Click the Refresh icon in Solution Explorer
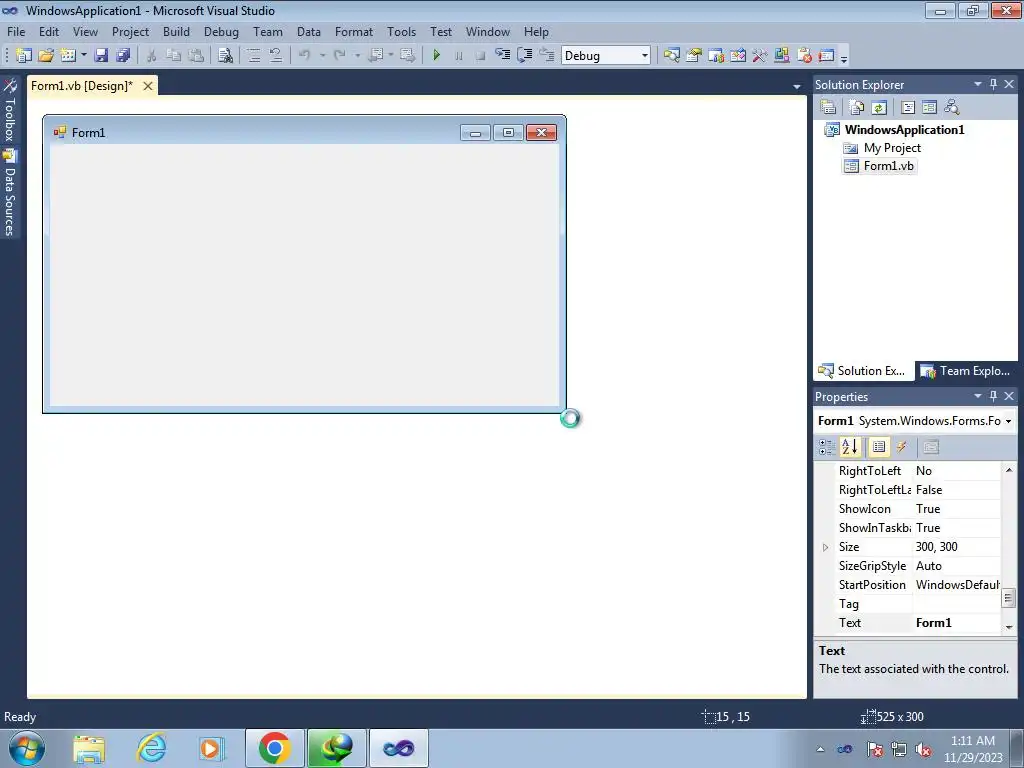1024x768 pixels. (879, 107)
